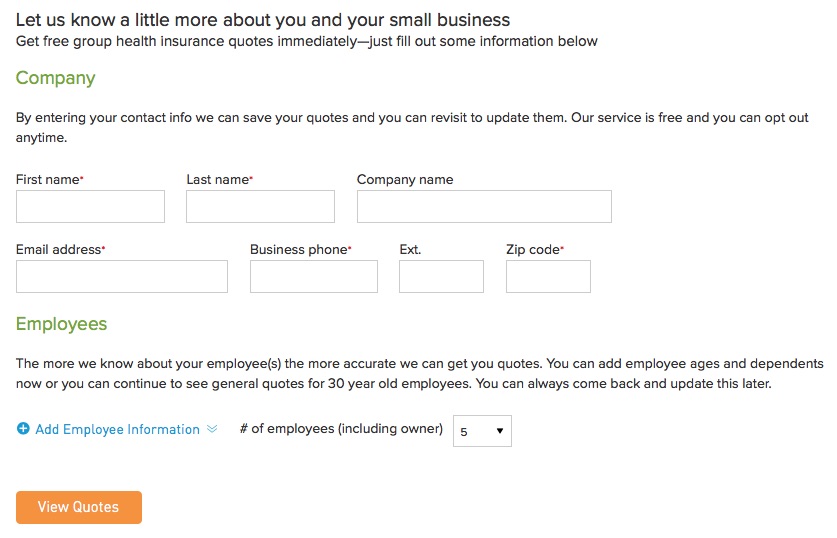Image resolution: width=837 pixels, height=538 pixels.
Task: Click the View Quotes button
Action: point(79,507)
